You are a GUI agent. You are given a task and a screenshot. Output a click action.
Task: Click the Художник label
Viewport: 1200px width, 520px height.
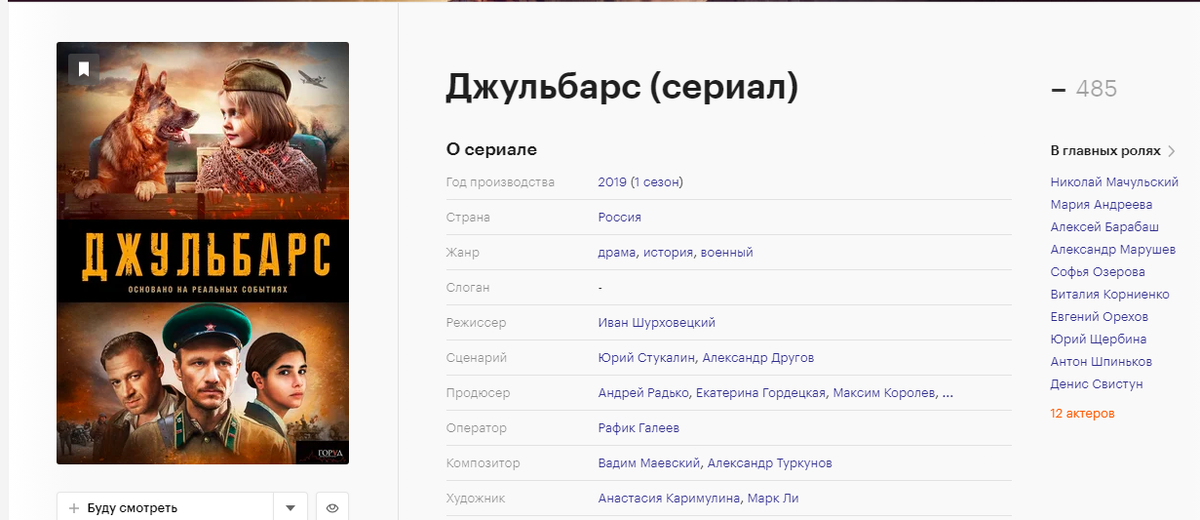coord(477,498)
